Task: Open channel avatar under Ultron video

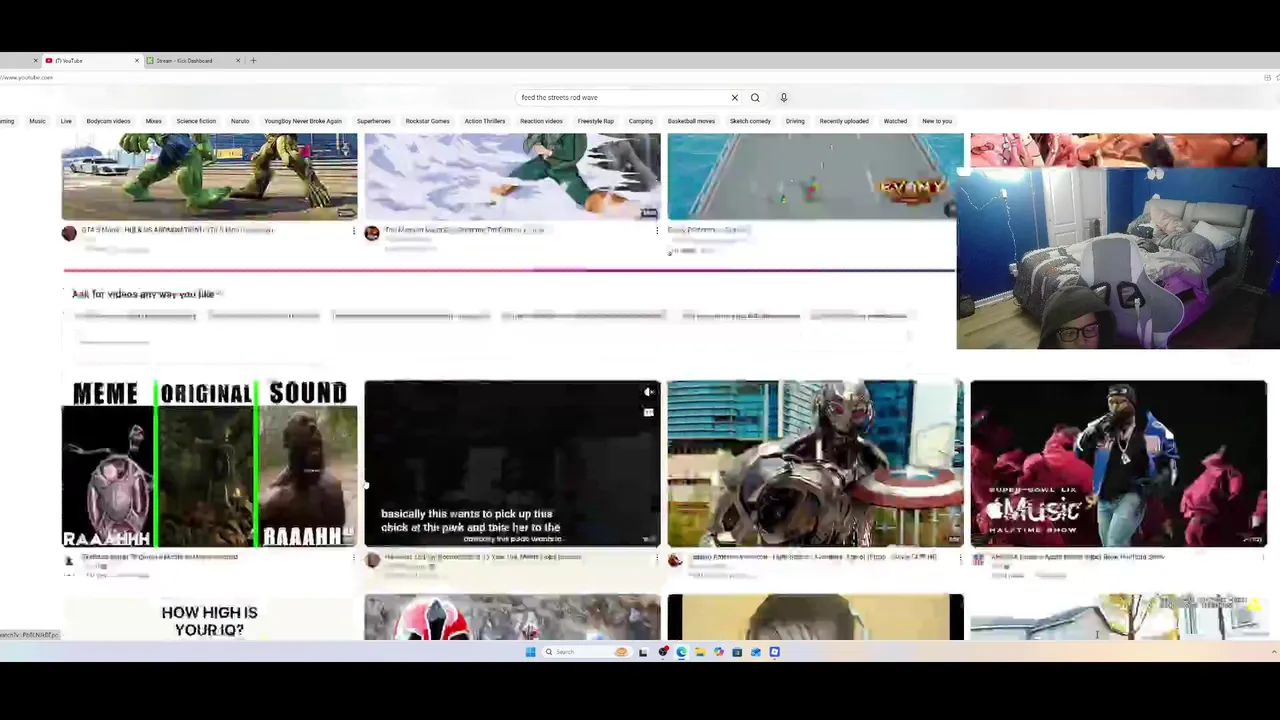Action: click(675, 561)
